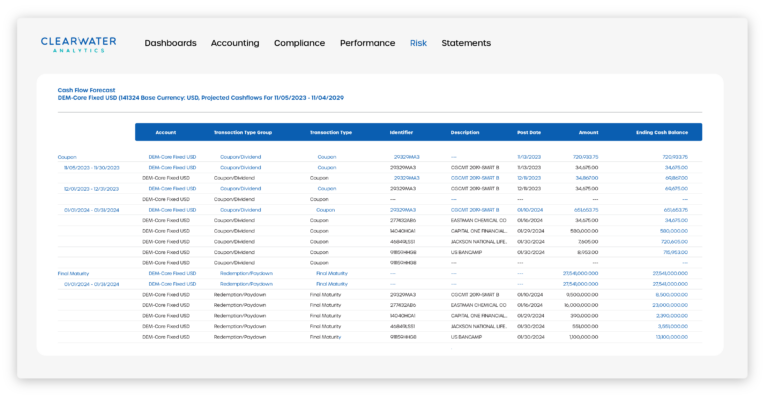This screenshot has width=768, height=398.
Task: Select identifier 14040HCA1 in the Coupon row
Action: click(x=403, y=231)
